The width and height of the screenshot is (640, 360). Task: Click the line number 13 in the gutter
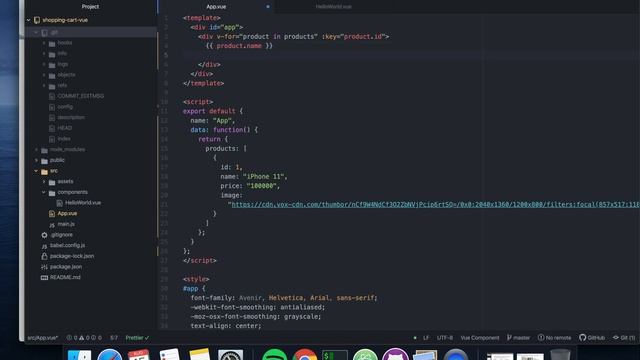coord(164,130)
